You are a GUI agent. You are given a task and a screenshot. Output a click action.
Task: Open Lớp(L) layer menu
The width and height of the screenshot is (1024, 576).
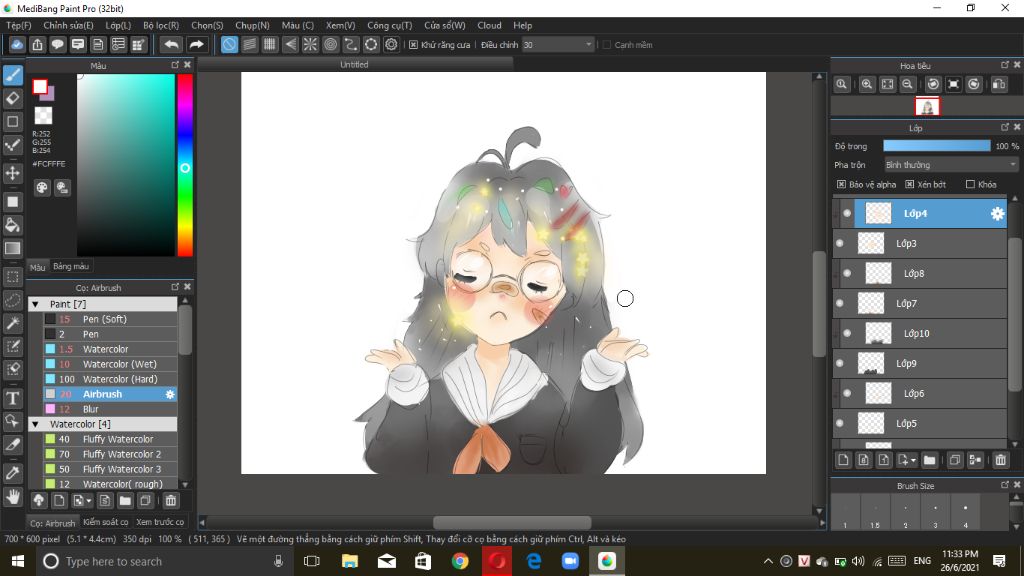[x=118, y=25]
